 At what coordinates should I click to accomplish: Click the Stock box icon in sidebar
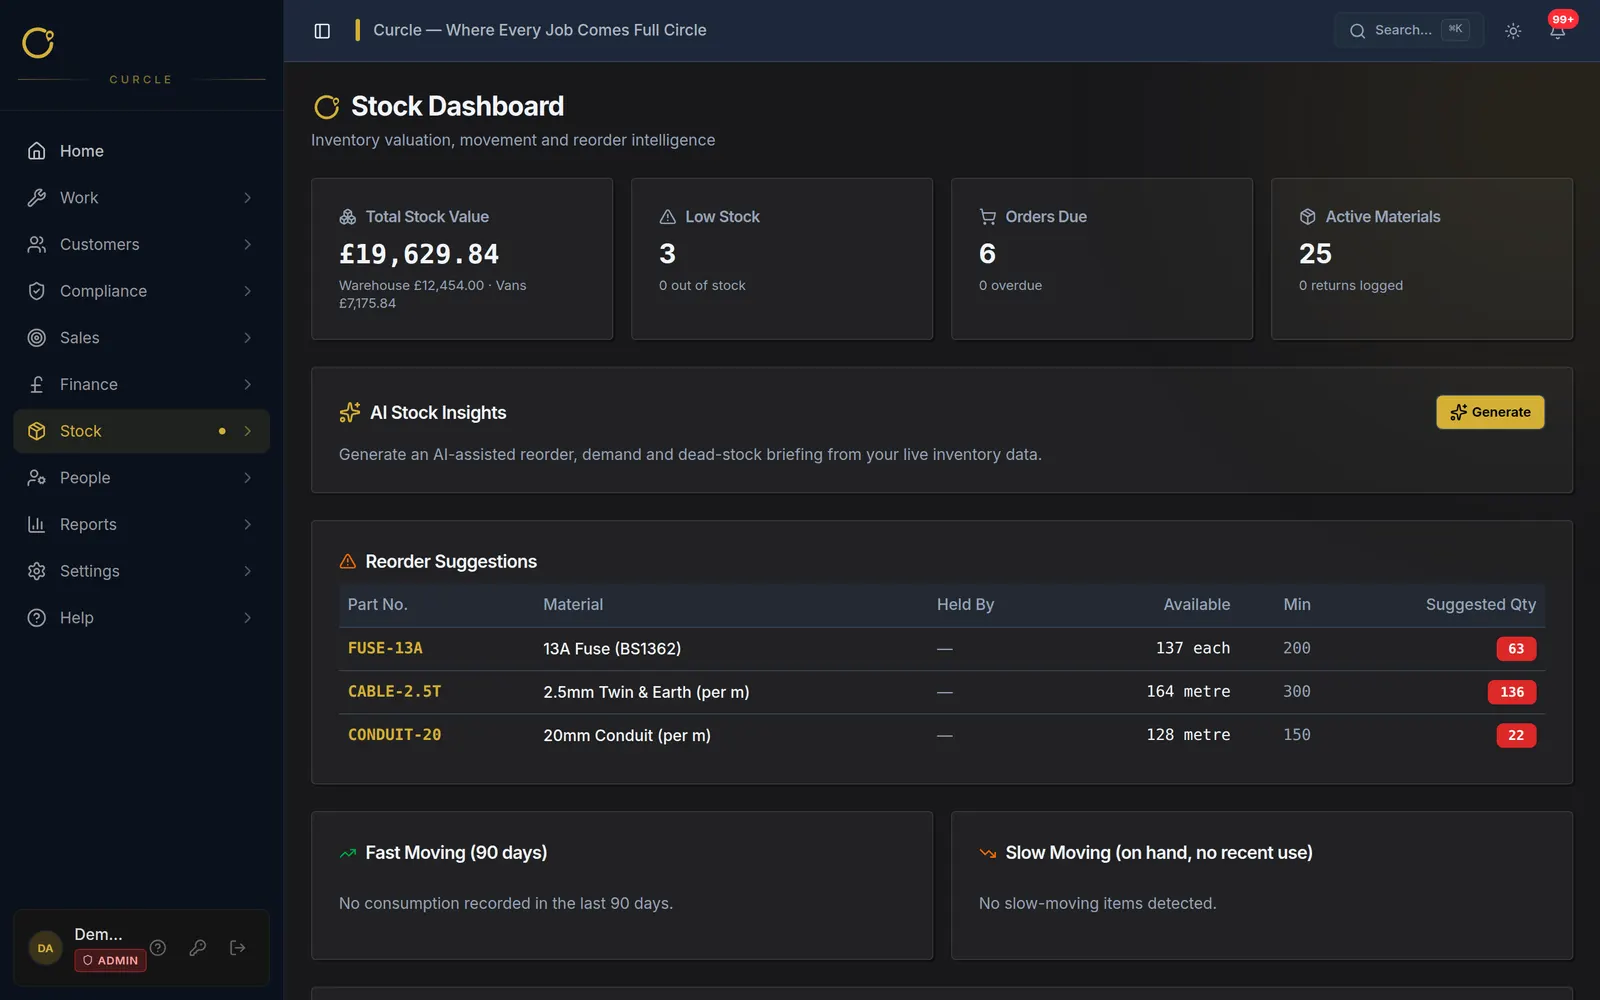[37, 431]
